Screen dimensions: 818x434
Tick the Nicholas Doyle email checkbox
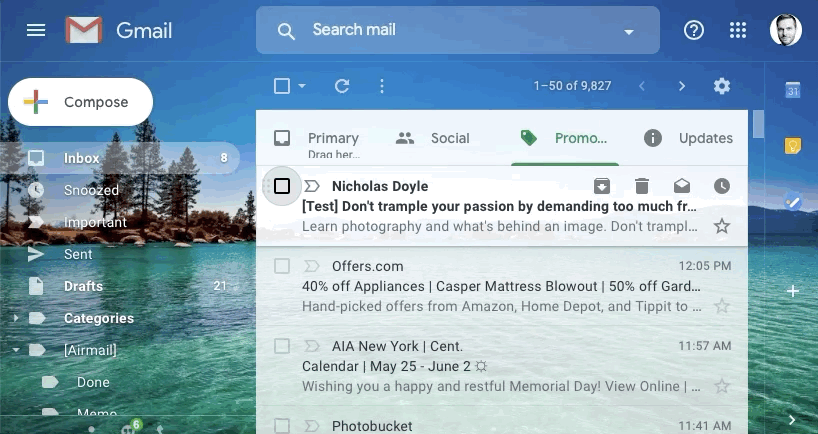click(x=282, y=186)
